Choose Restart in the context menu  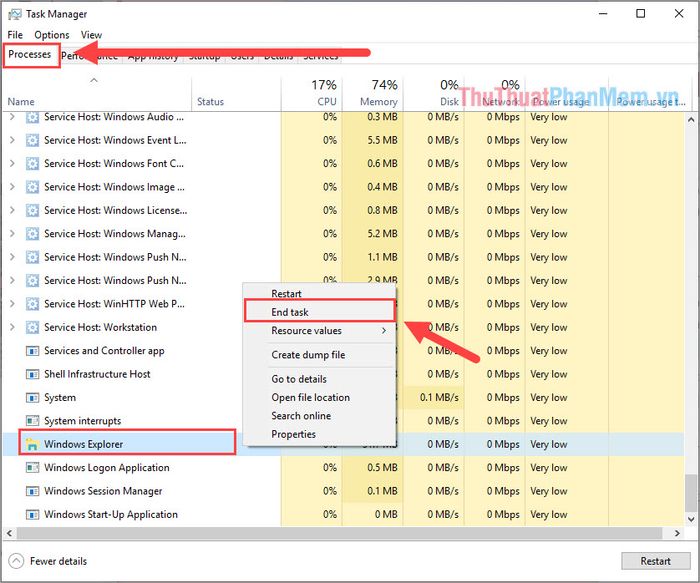(x=319, y=293)
